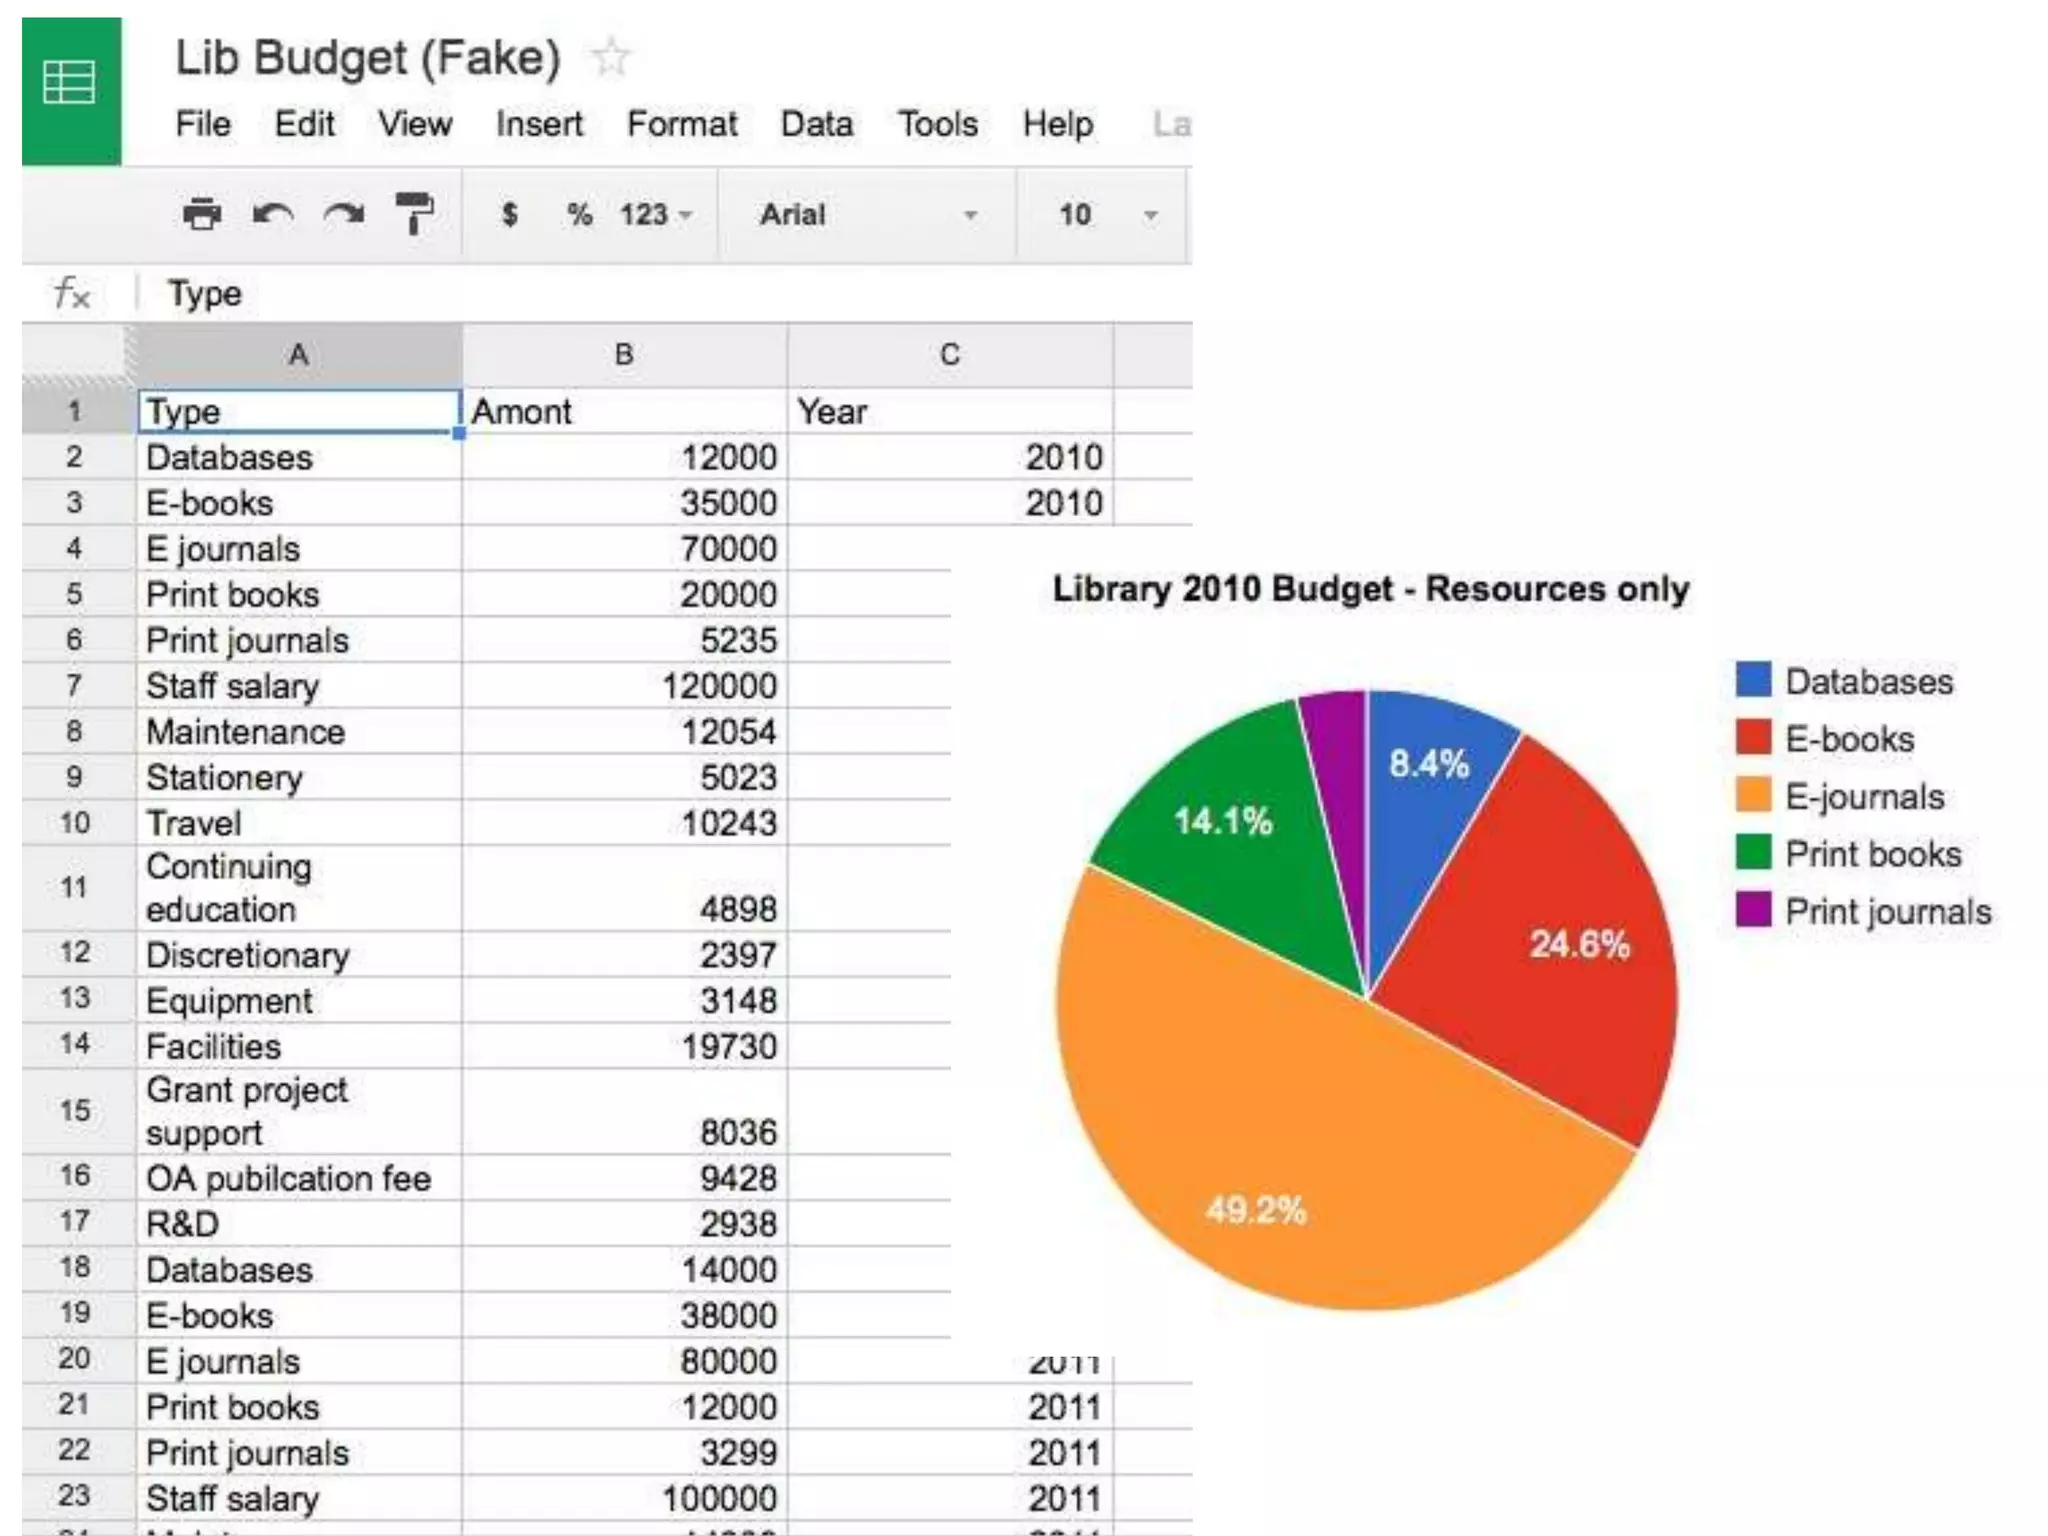The width and height of the screenshot is (2048, 1536).
Task: Click the Lib Budget (Fake) title
Action: coord(367,57)
